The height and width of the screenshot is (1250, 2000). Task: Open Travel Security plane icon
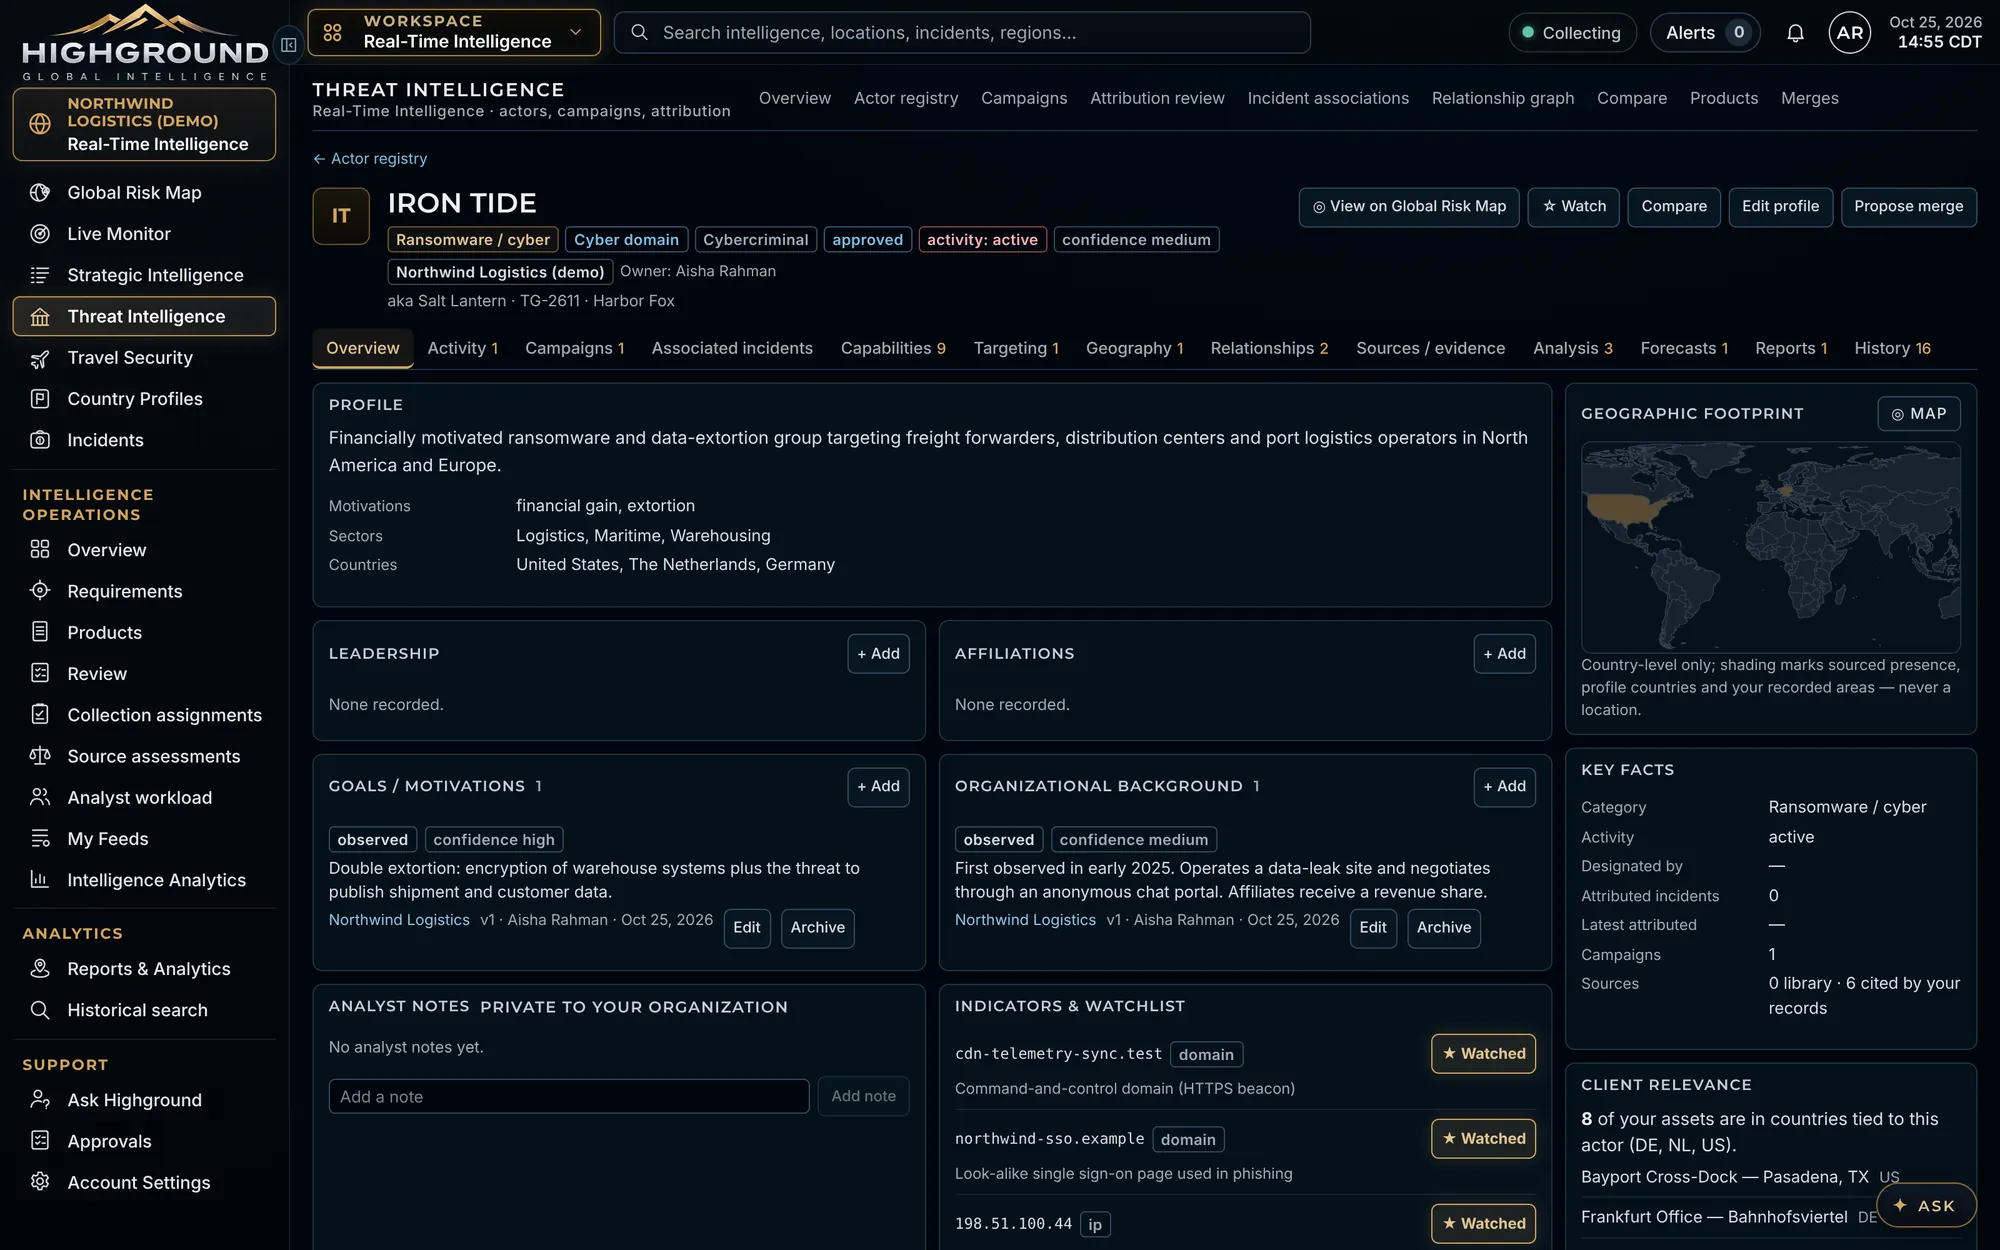[x=40, y=358]
